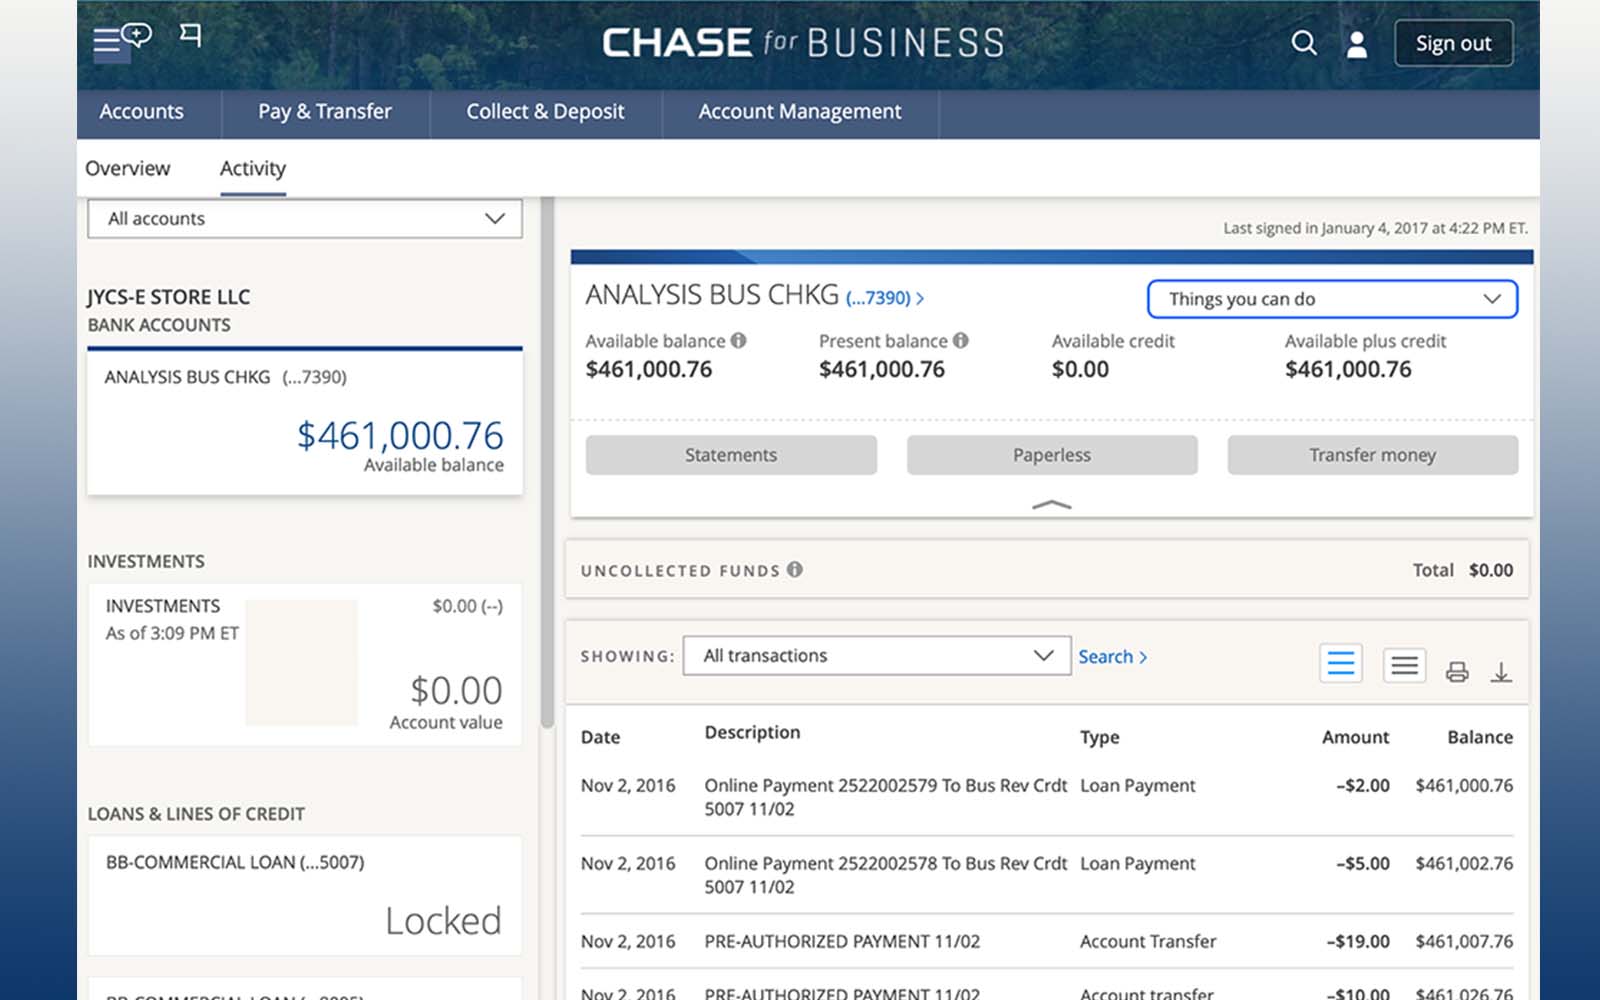Open the user profile icon
The width and height of the screenshot is (1600, 1000).
coord(1357,44)
